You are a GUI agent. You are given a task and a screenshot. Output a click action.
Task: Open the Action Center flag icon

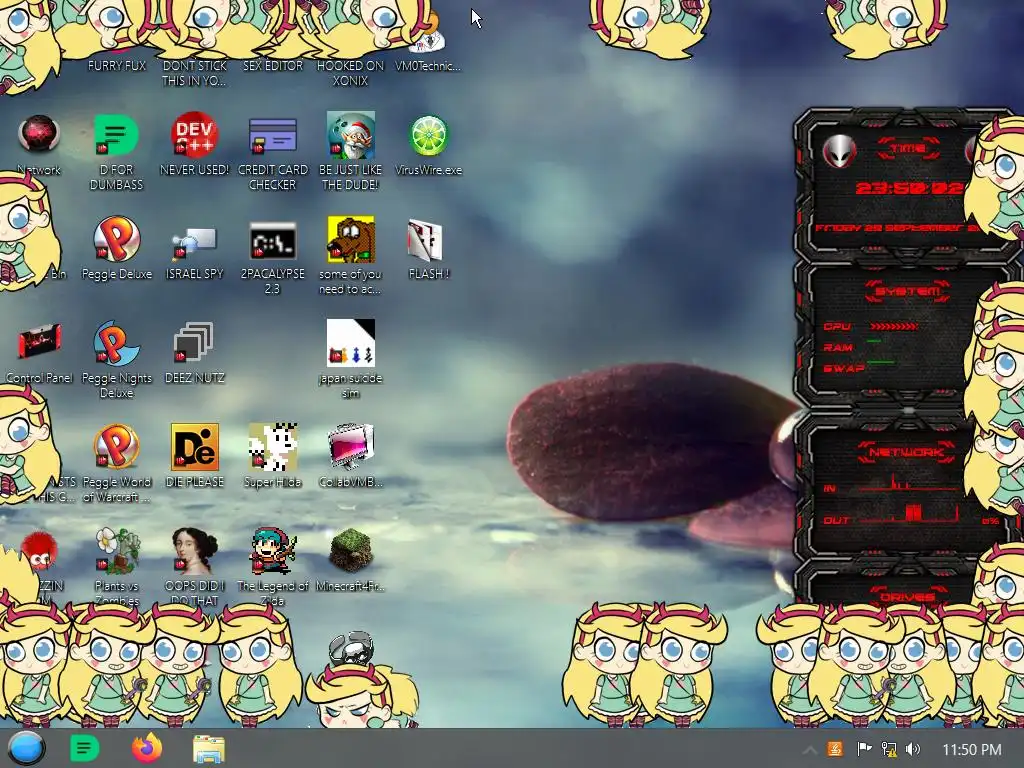pos(863,749)
